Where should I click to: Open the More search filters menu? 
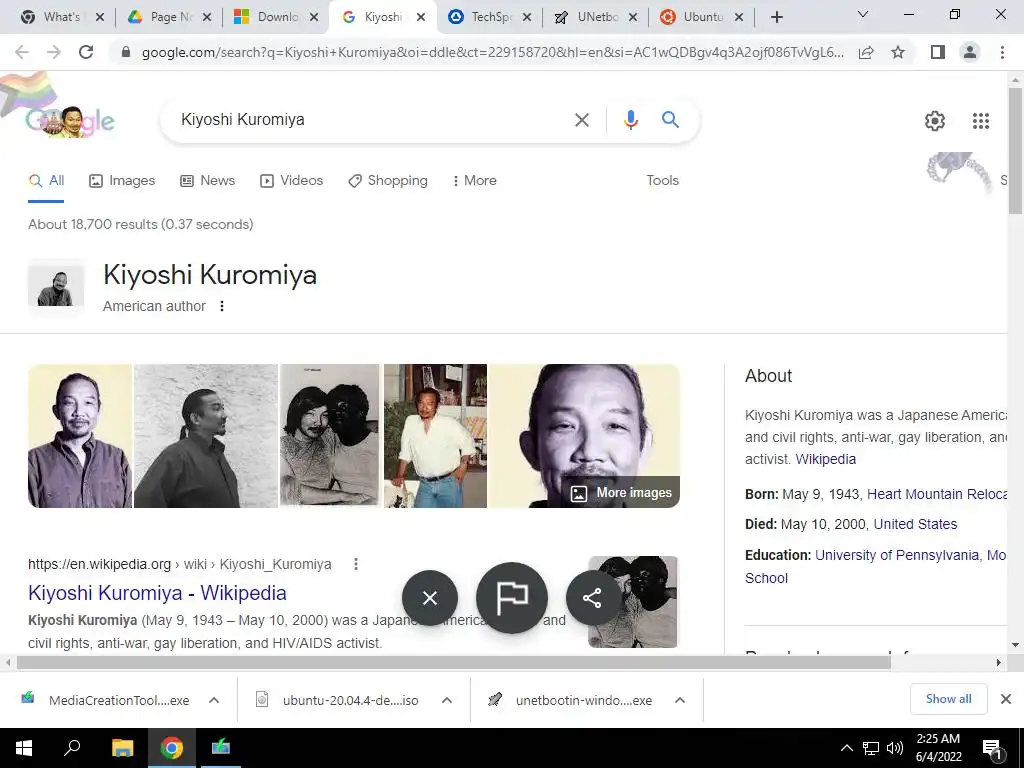click(474, 181)
